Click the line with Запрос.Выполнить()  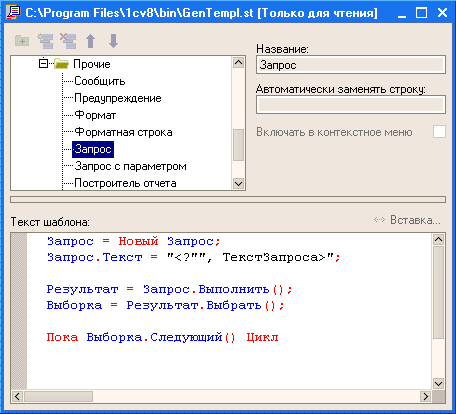[169, 289]
